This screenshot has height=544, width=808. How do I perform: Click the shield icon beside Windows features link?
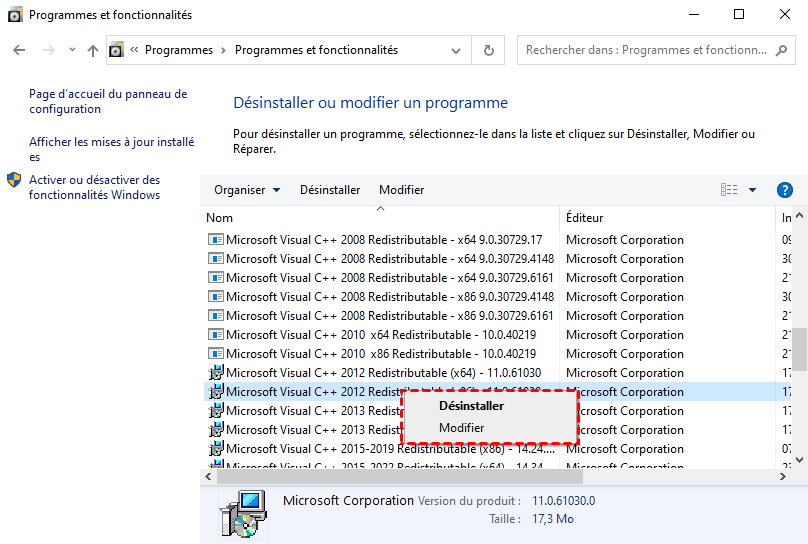14,179
